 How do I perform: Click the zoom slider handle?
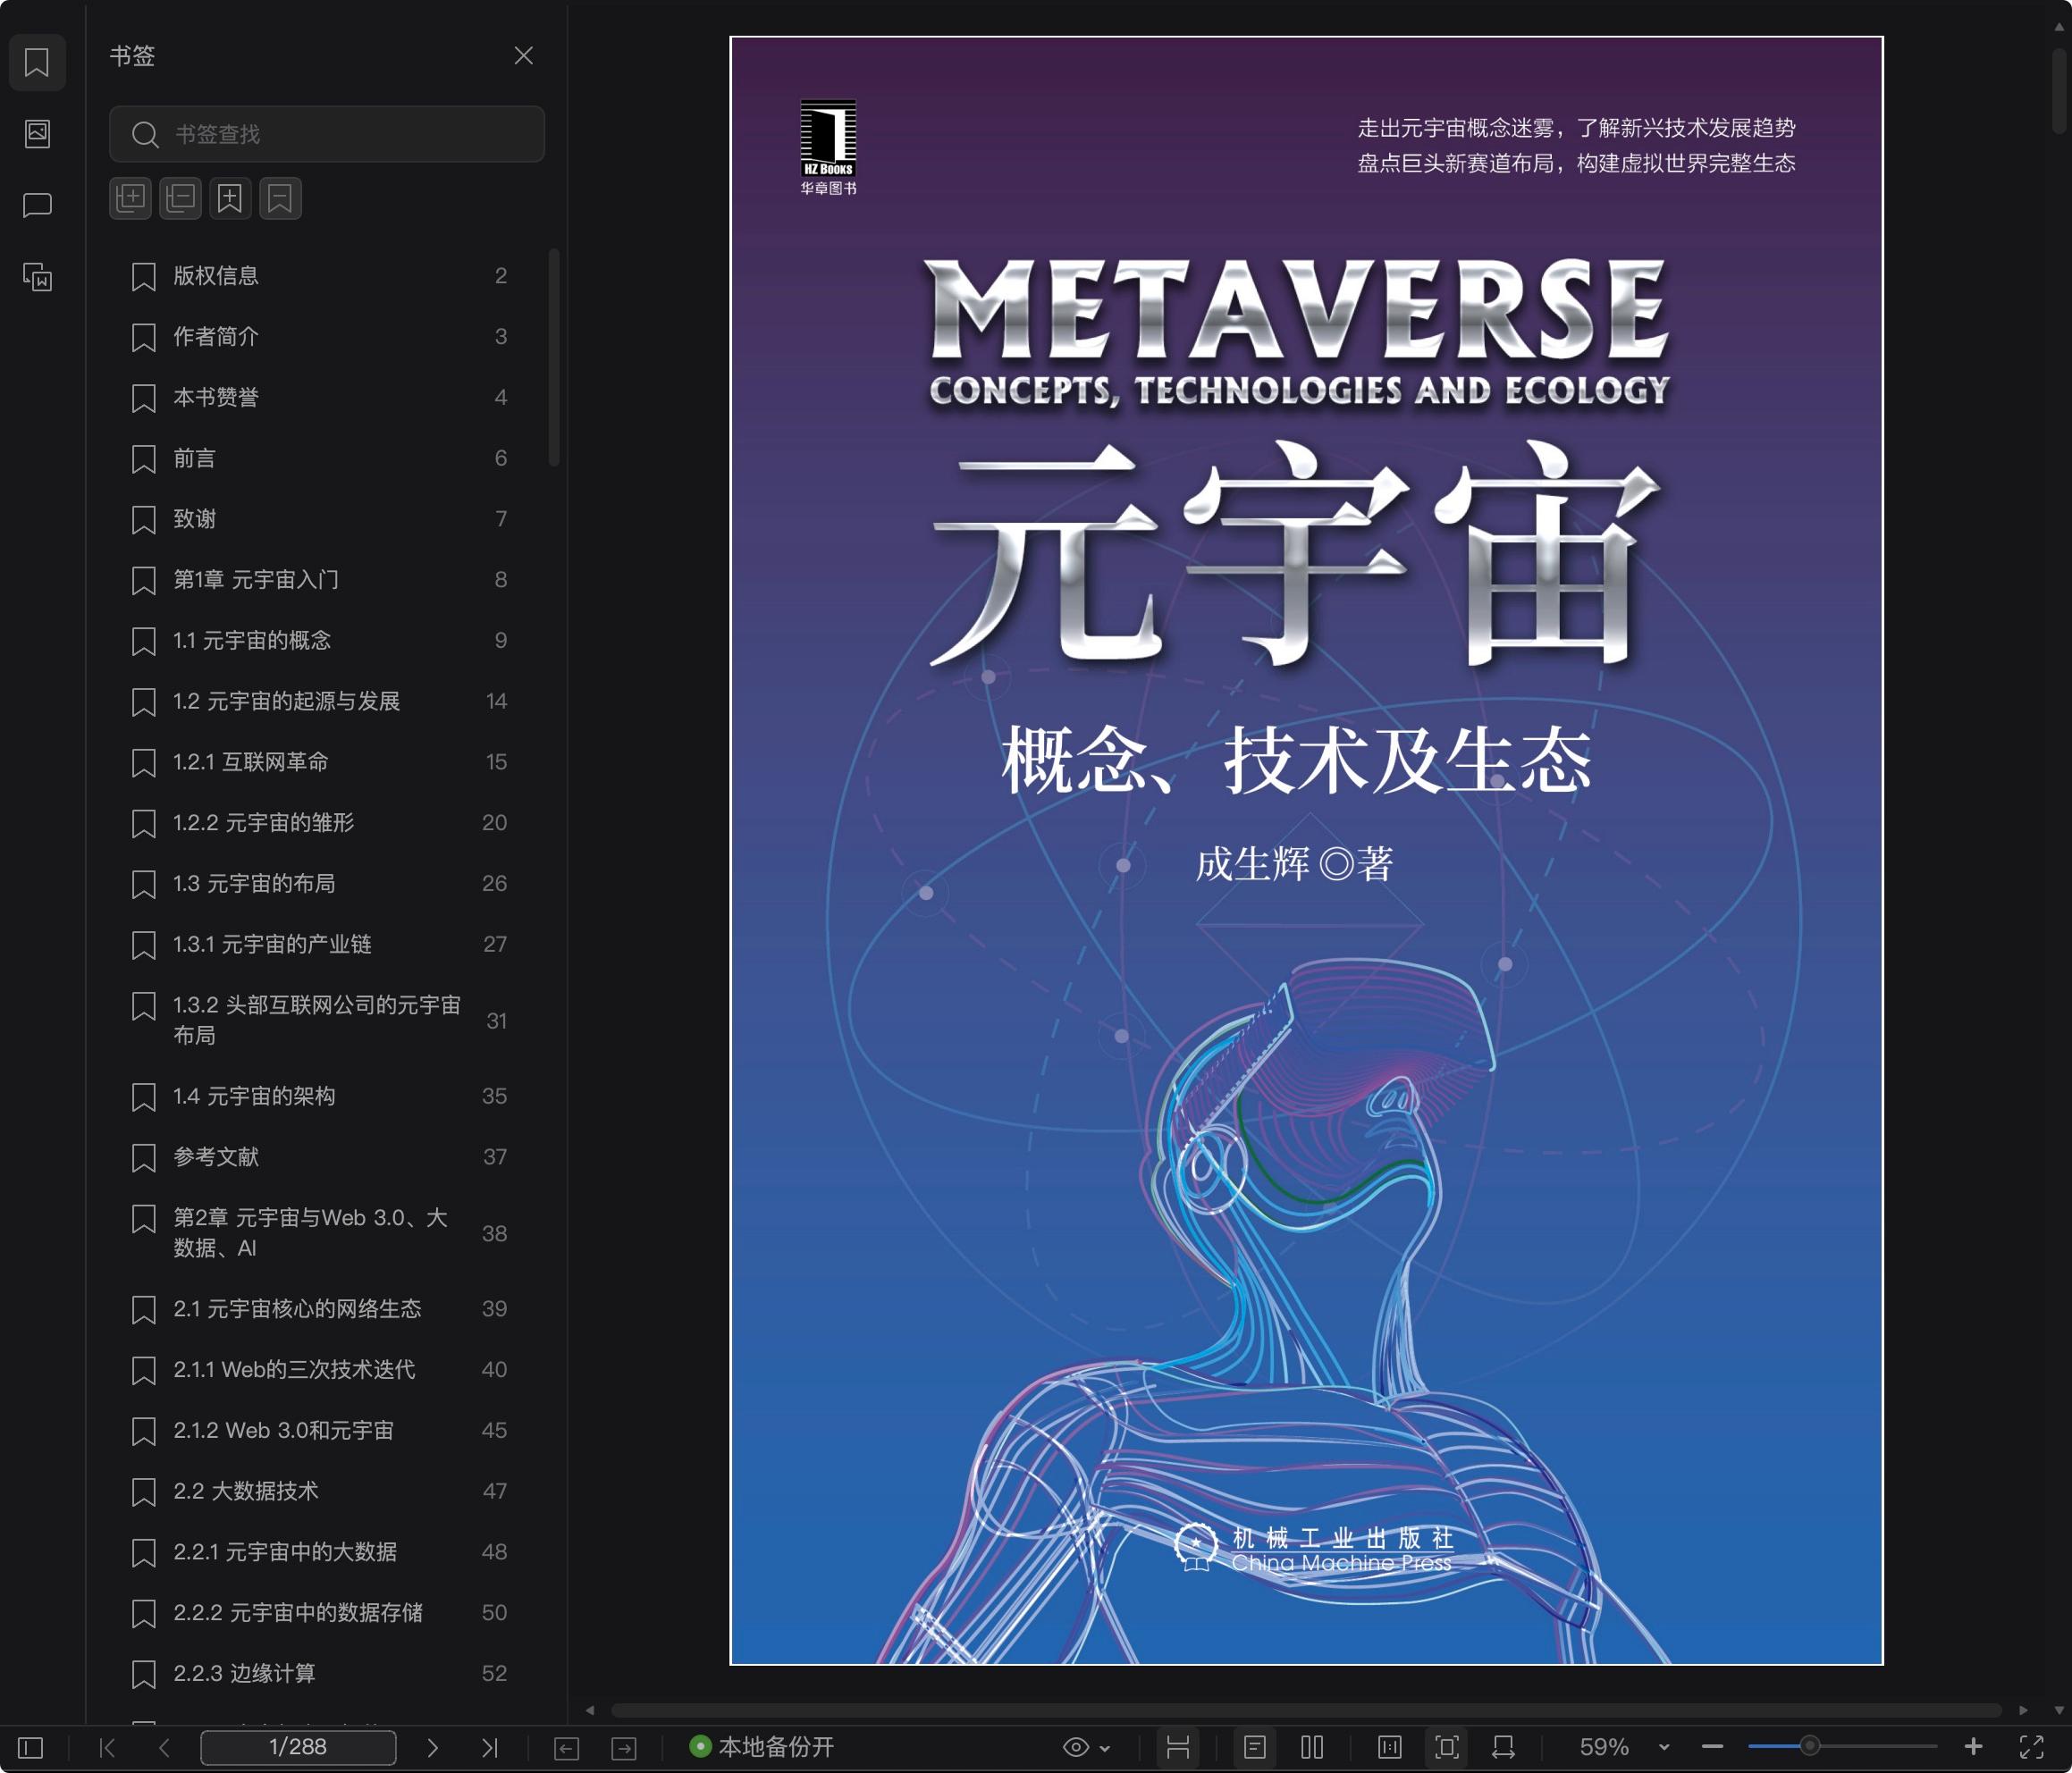pos(1809,1746)
